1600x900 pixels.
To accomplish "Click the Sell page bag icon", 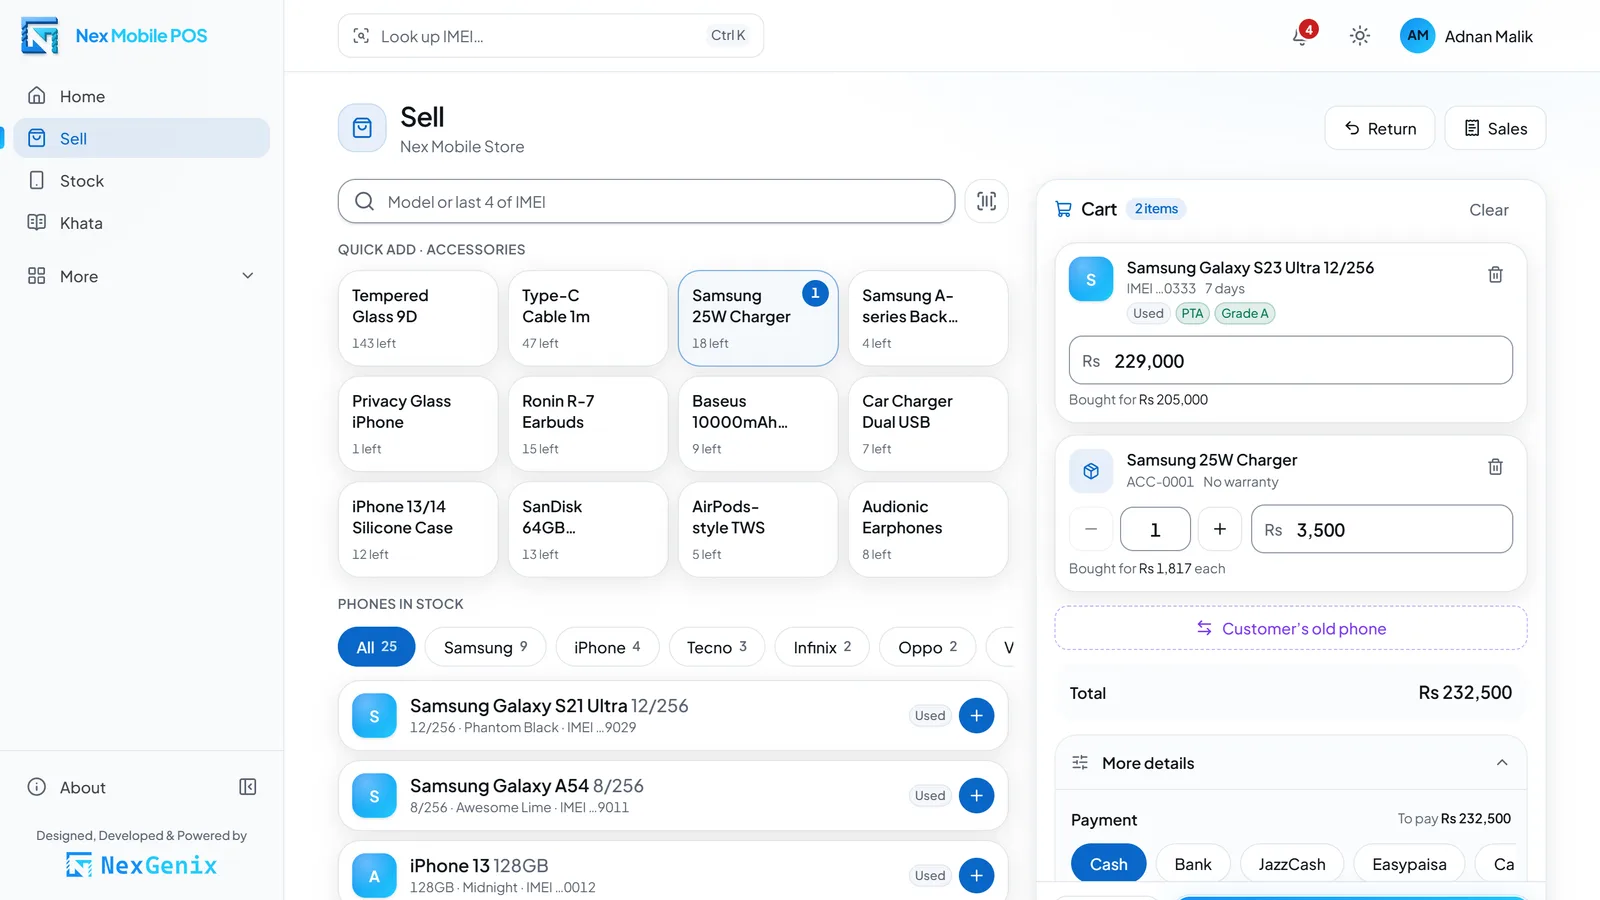I will click(x=362, y=128).
